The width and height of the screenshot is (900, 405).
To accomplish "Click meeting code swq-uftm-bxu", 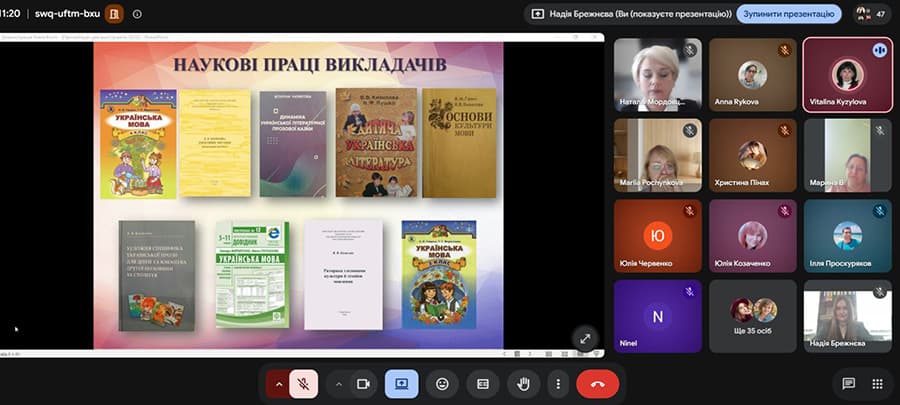I will [67, 14].
